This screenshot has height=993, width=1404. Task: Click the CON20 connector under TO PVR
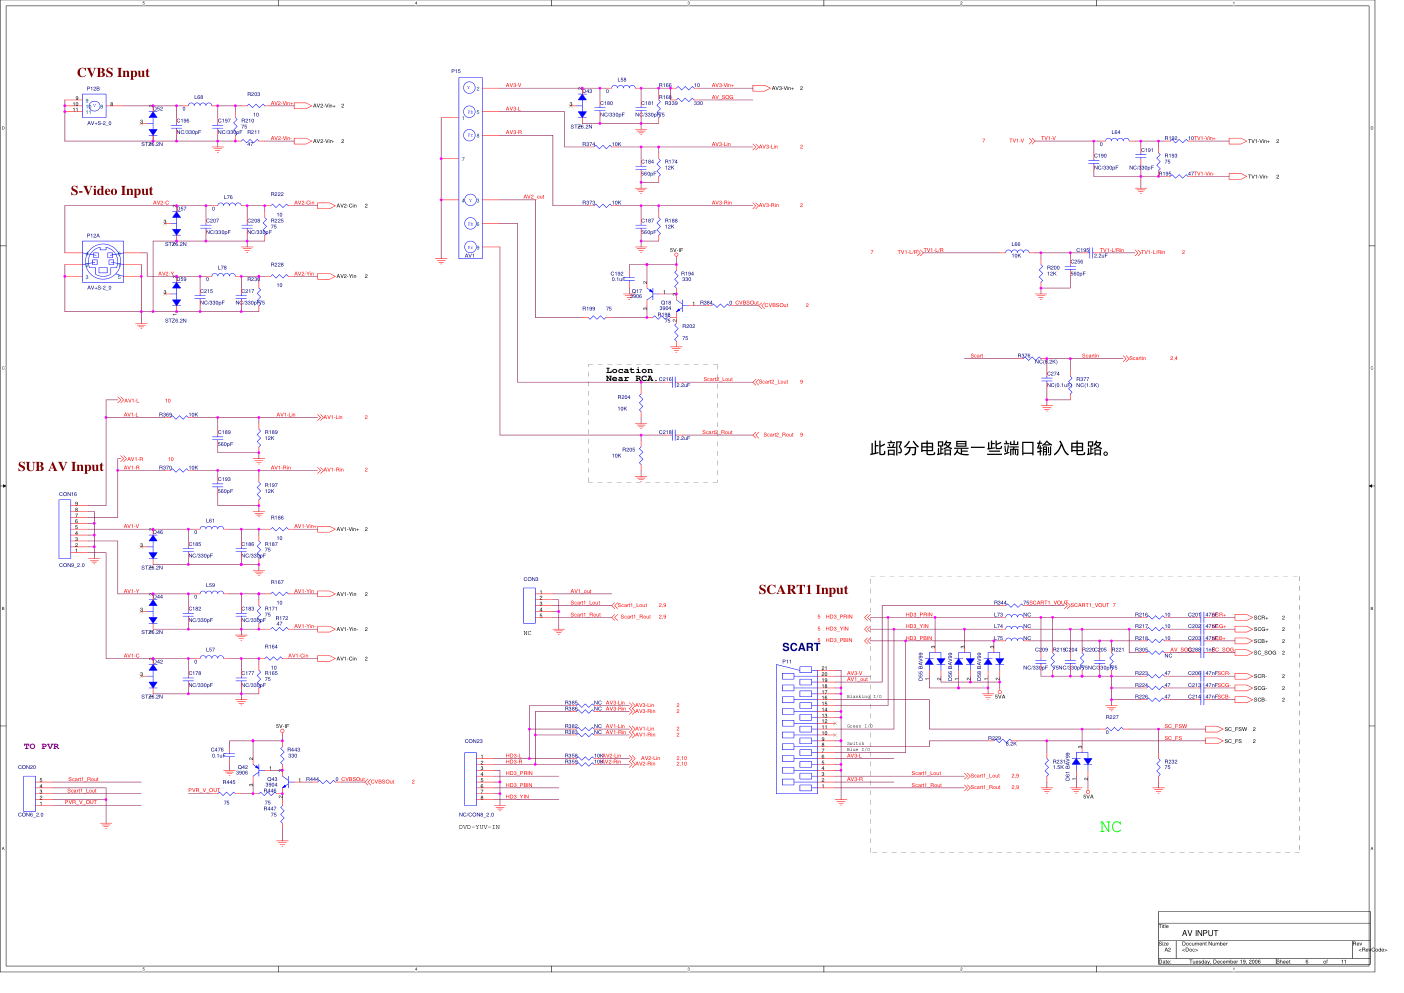coord(29,792)
